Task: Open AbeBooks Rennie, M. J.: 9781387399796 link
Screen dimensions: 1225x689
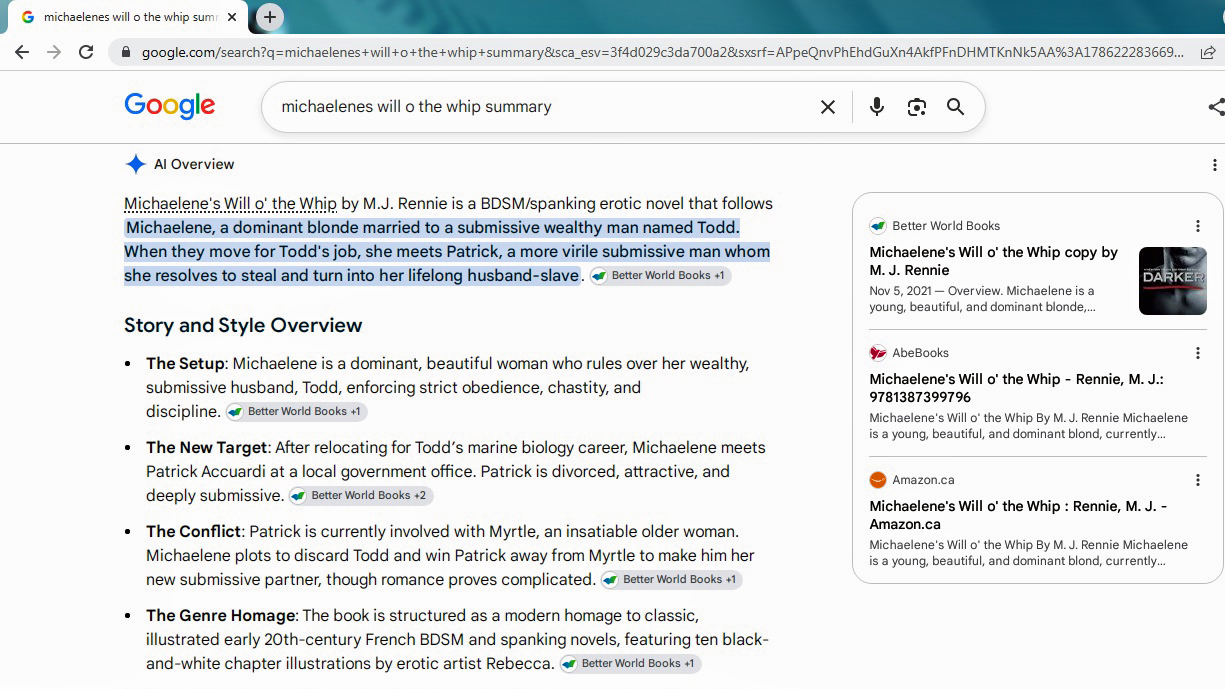Action: click(x=1016, y=388)
